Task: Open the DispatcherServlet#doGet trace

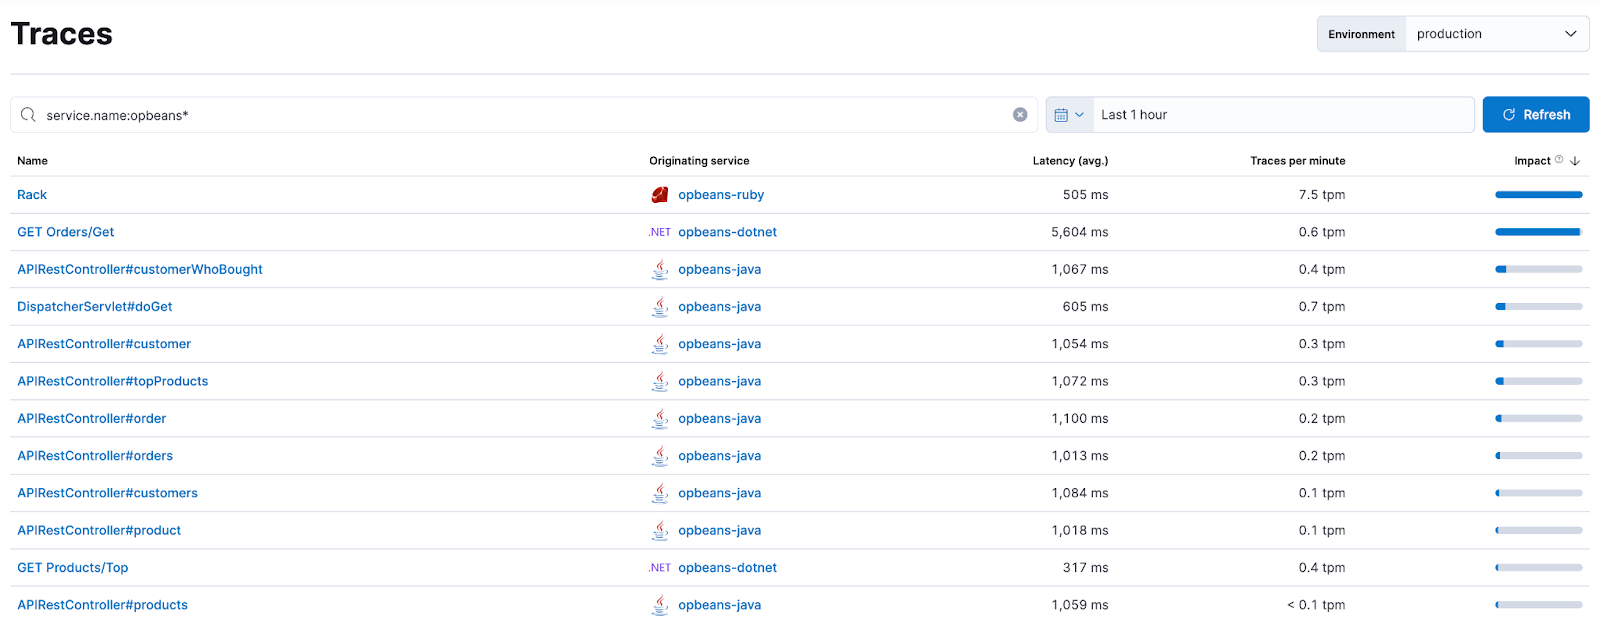Action: 95,307
